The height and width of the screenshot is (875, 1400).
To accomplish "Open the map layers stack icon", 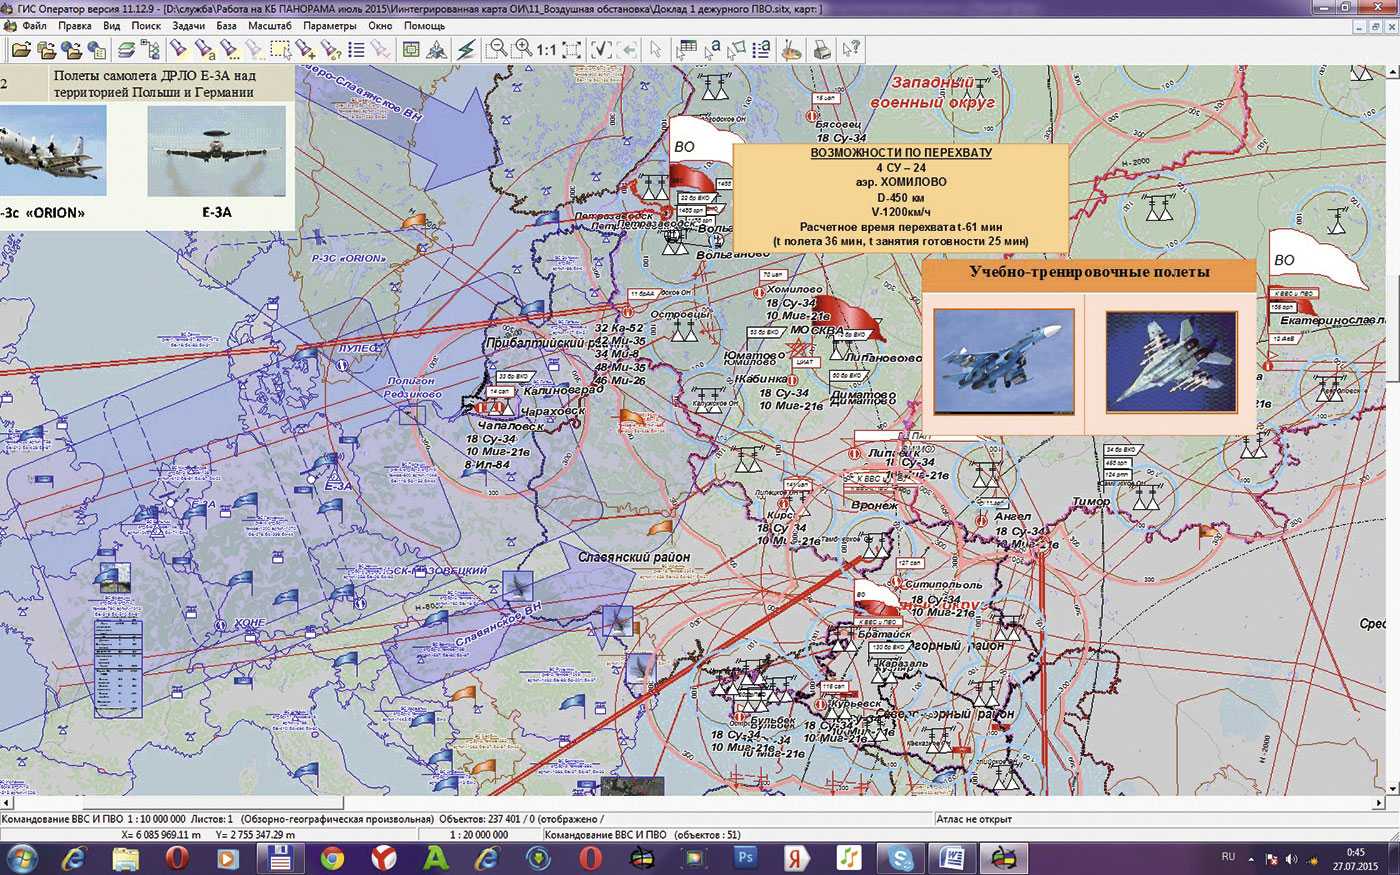I will click(x=126, y=49).
